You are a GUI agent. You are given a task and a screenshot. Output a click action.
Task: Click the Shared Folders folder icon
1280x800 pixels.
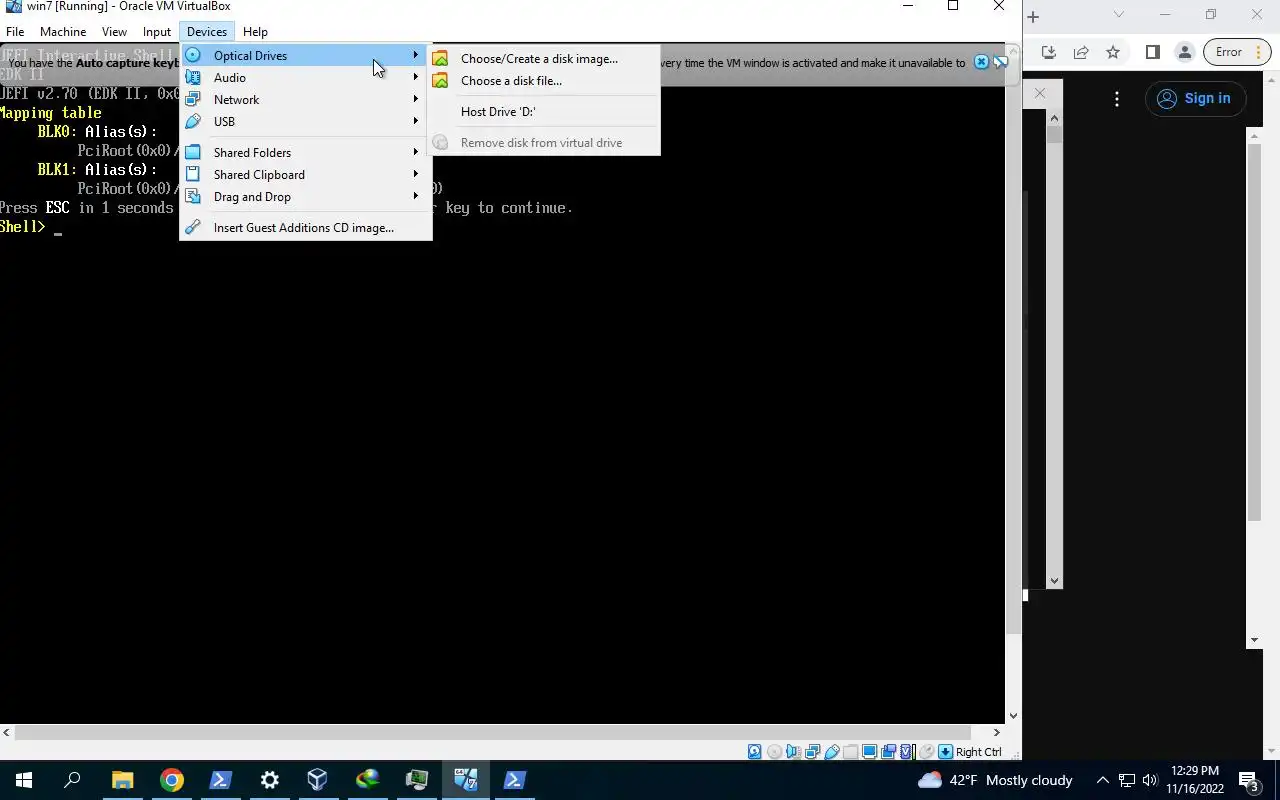coord(193,152)
